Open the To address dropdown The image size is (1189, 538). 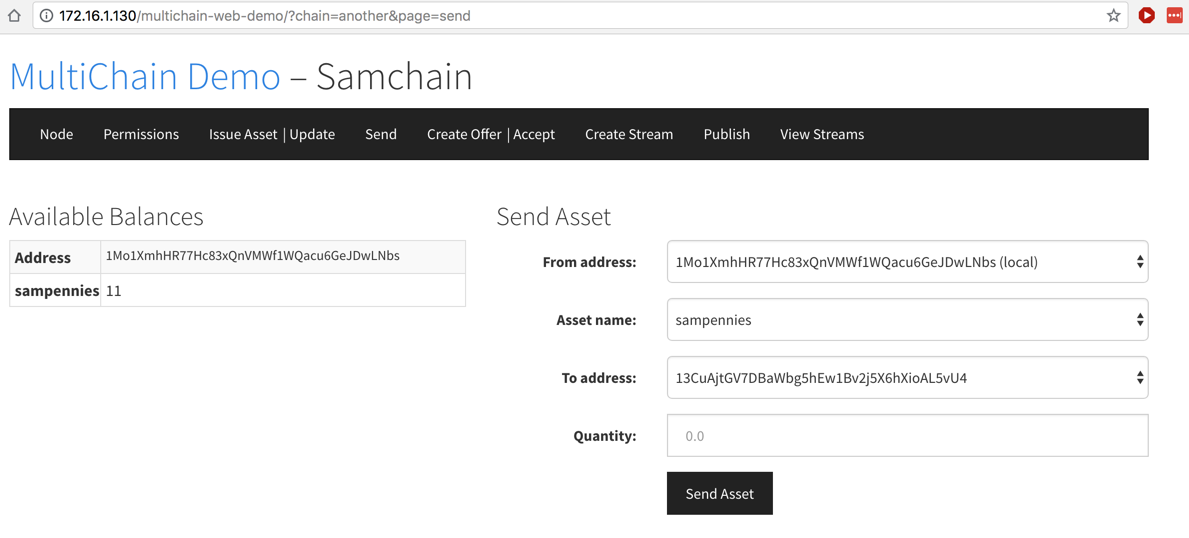click(907, 378)
